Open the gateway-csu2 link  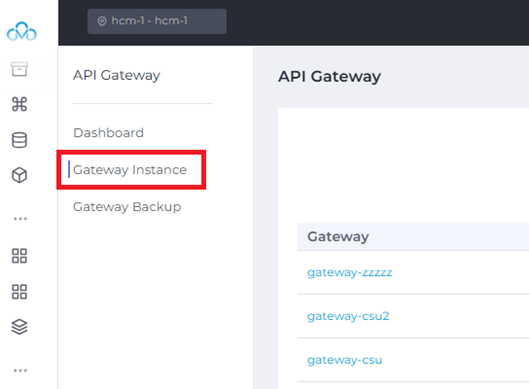(348, 316)
